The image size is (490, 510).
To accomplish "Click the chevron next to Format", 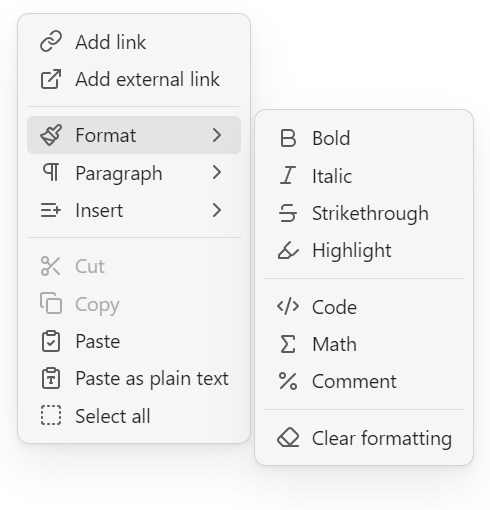I will click(x=217, y=135).
